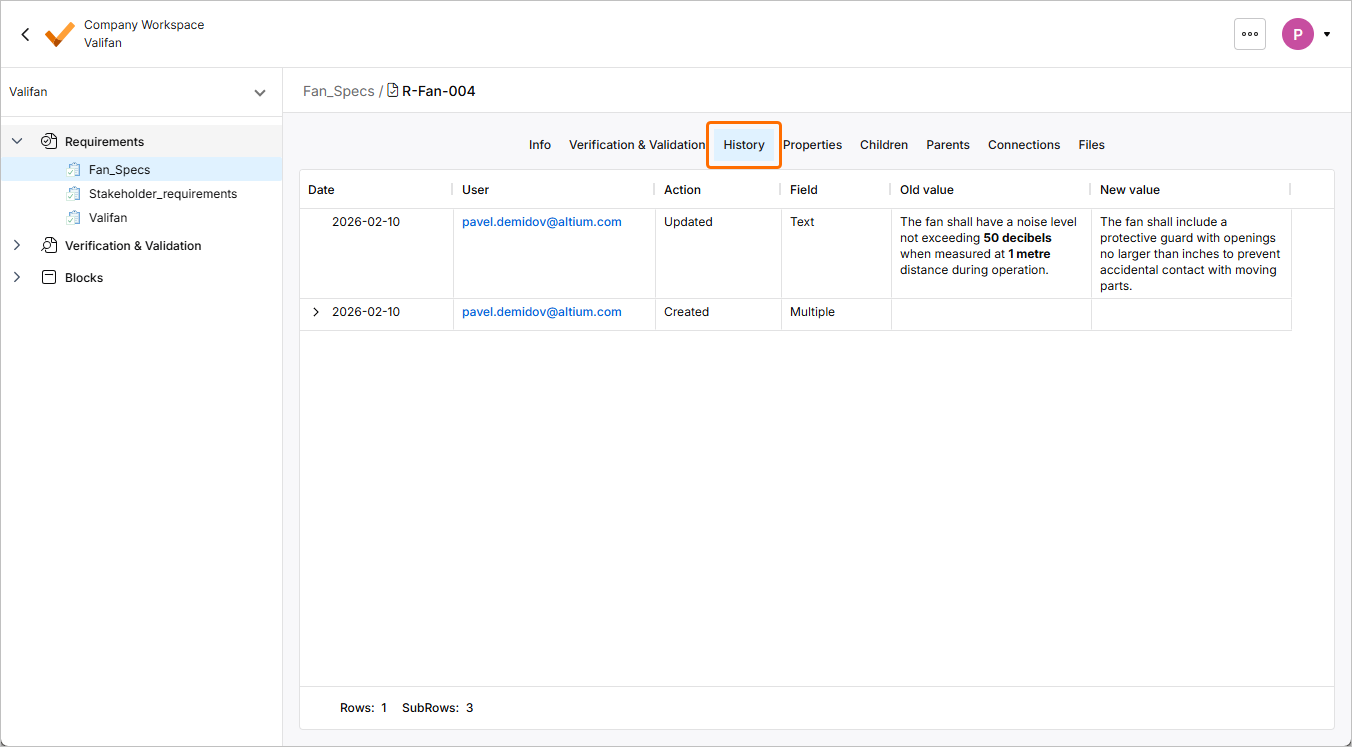Click the Blocks sidebar icon
Screen dimensions: 1352x747
[x=49, y=277]
